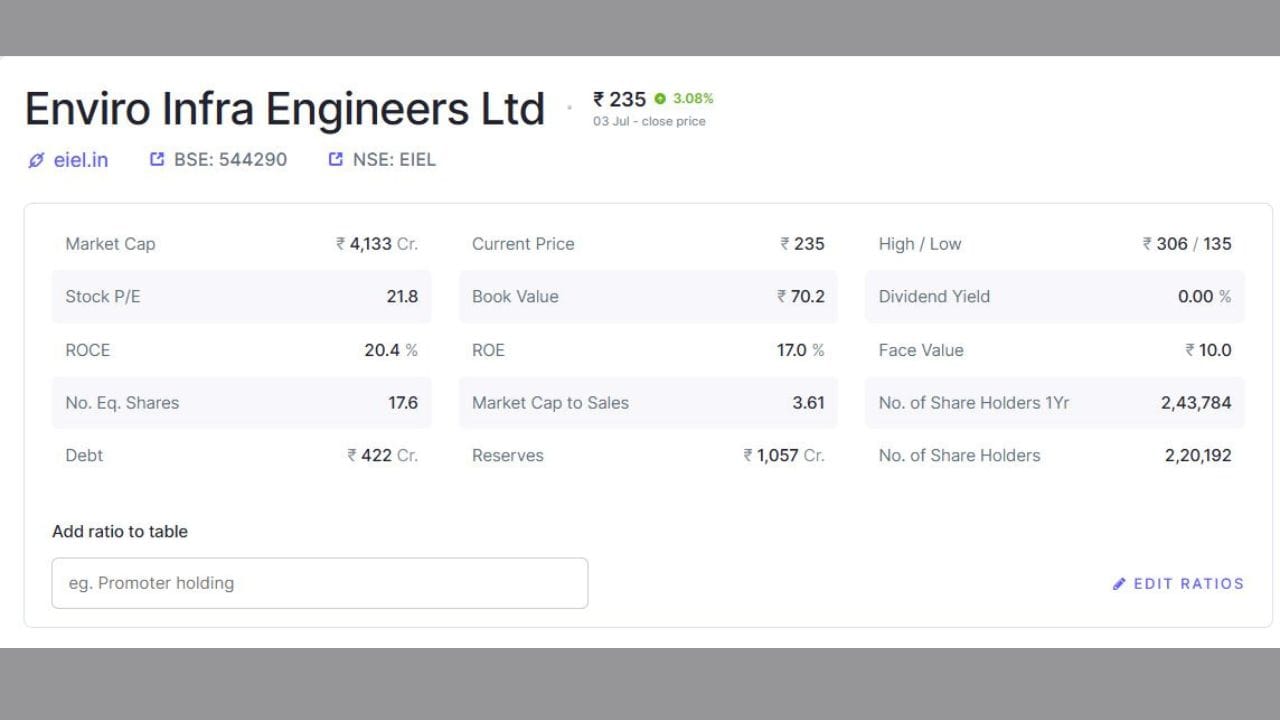This screenshot has height=720, width=1280.
Task: Open the eiel.in website link
Action: (x=68, y=159)
